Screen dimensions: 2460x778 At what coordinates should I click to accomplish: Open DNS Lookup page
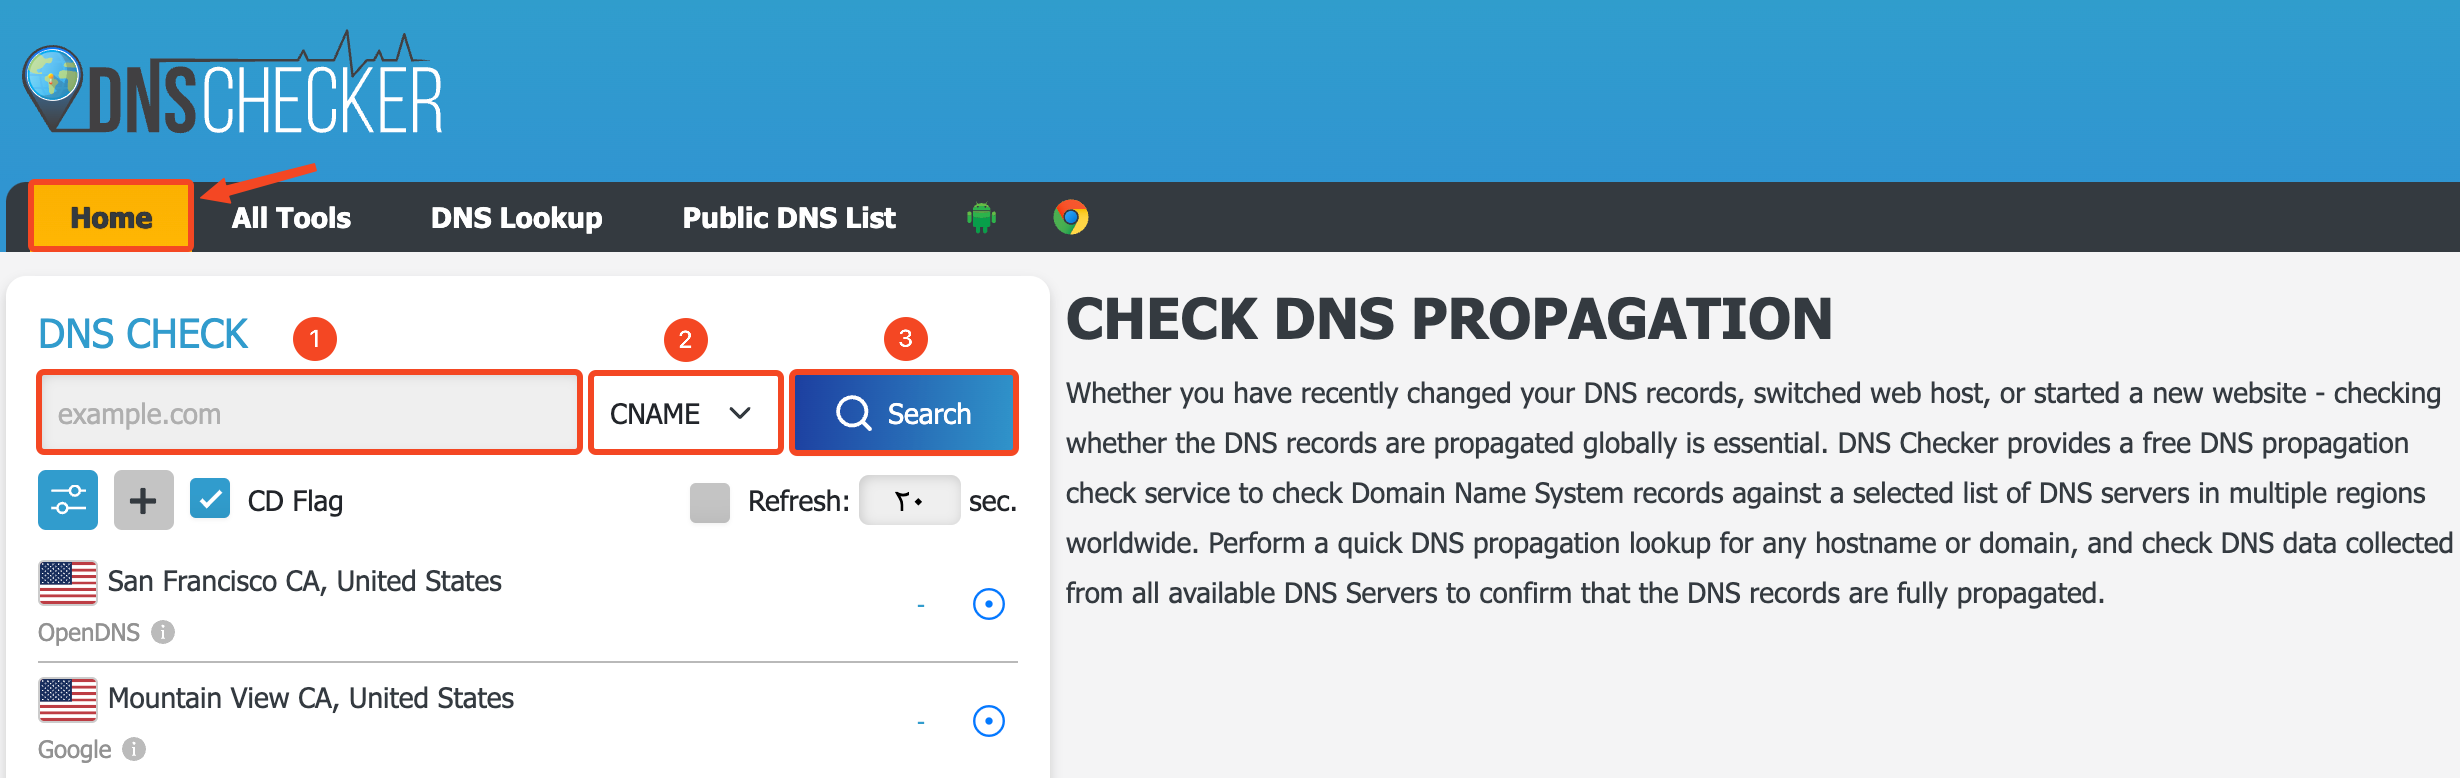pyautogui.click(x=516, y=218)
